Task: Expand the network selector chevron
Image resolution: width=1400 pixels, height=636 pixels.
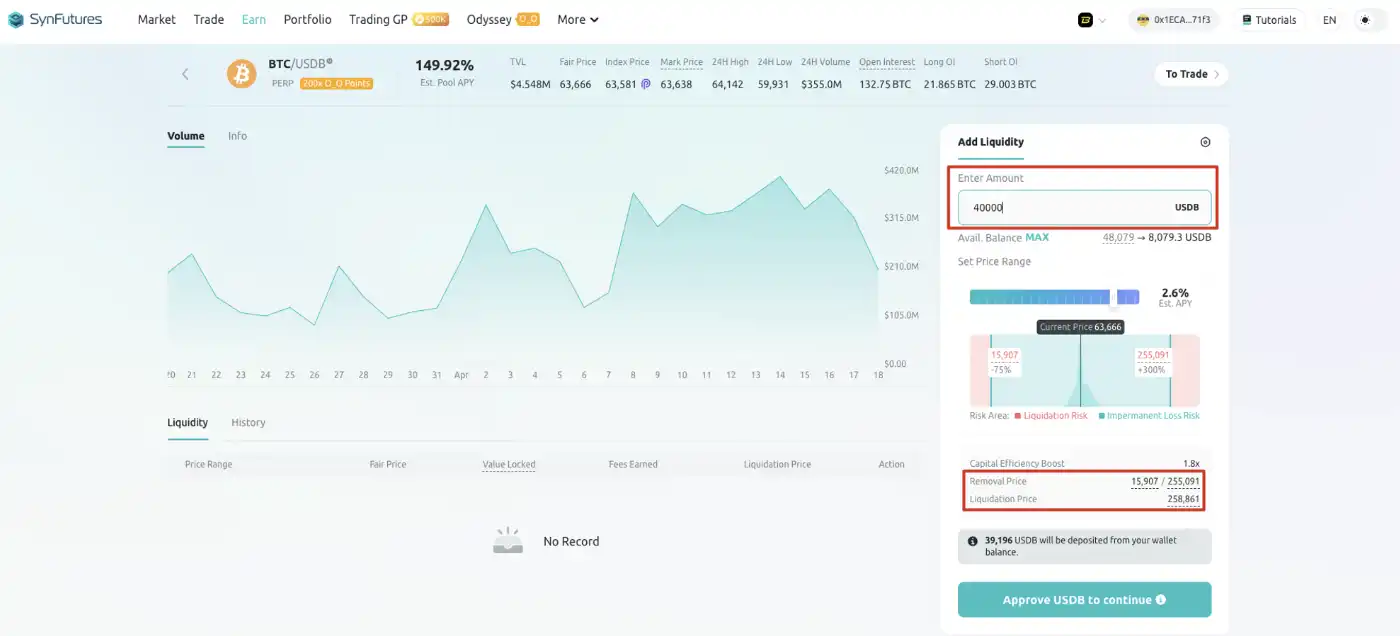Action: [1103, 20]
